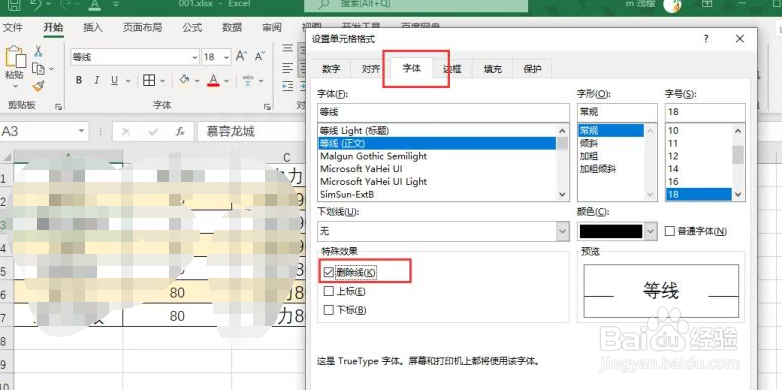782x390 pixels.
Task: Switch to the 对齐 tab
Action: (371, 69)
